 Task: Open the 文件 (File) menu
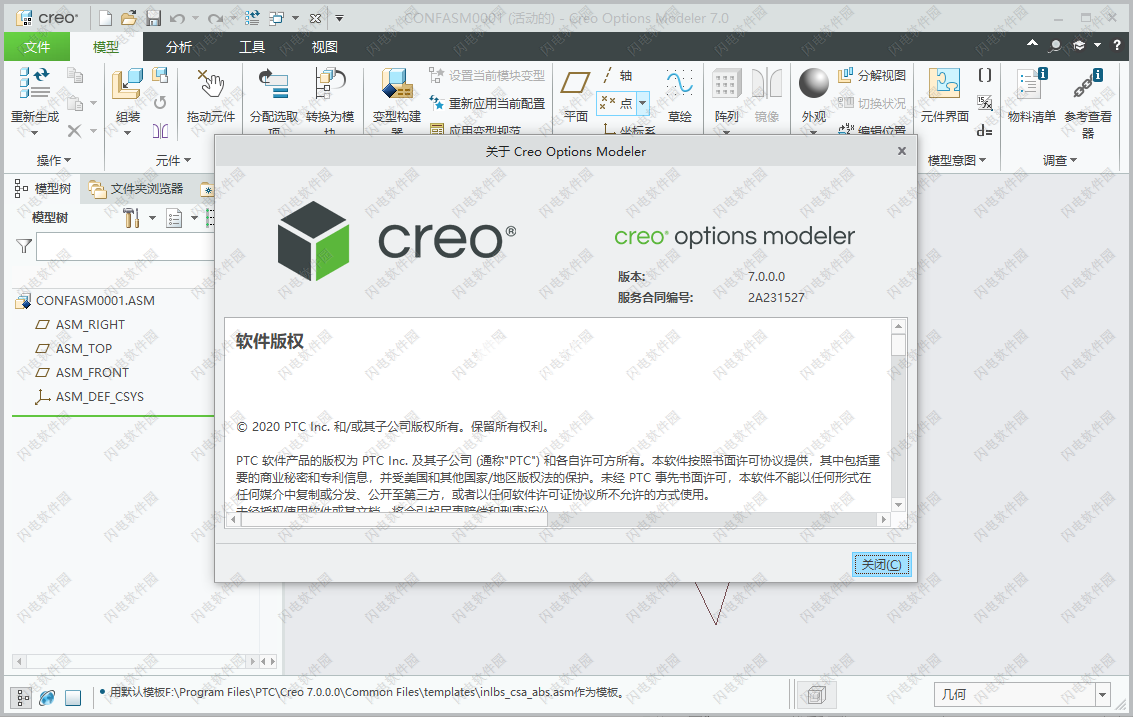(x=37, y=47)
